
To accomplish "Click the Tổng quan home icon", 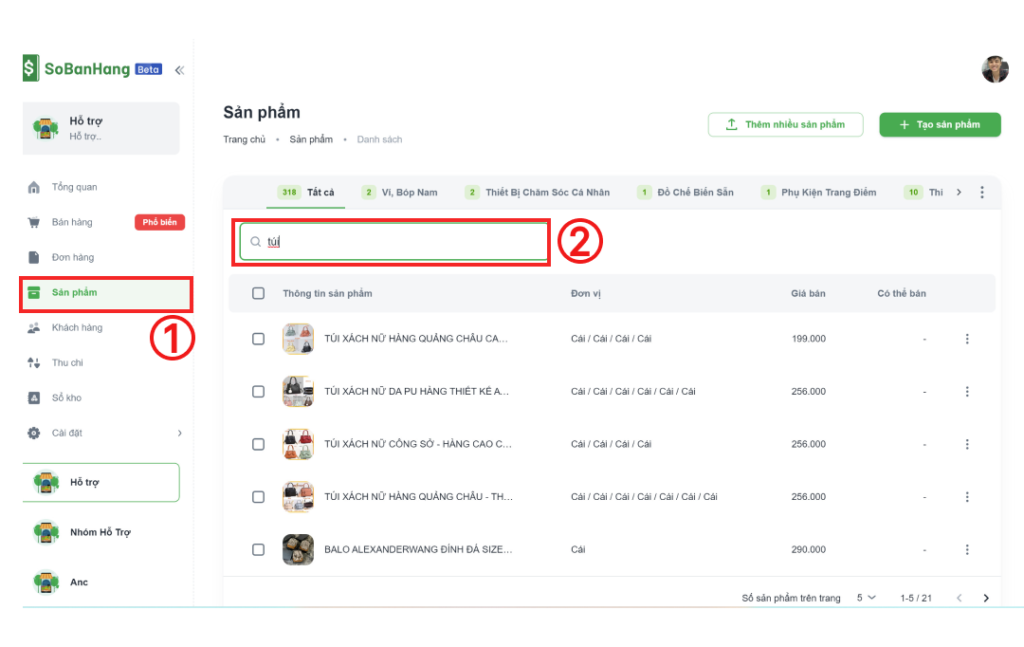I will pos(34,188).
